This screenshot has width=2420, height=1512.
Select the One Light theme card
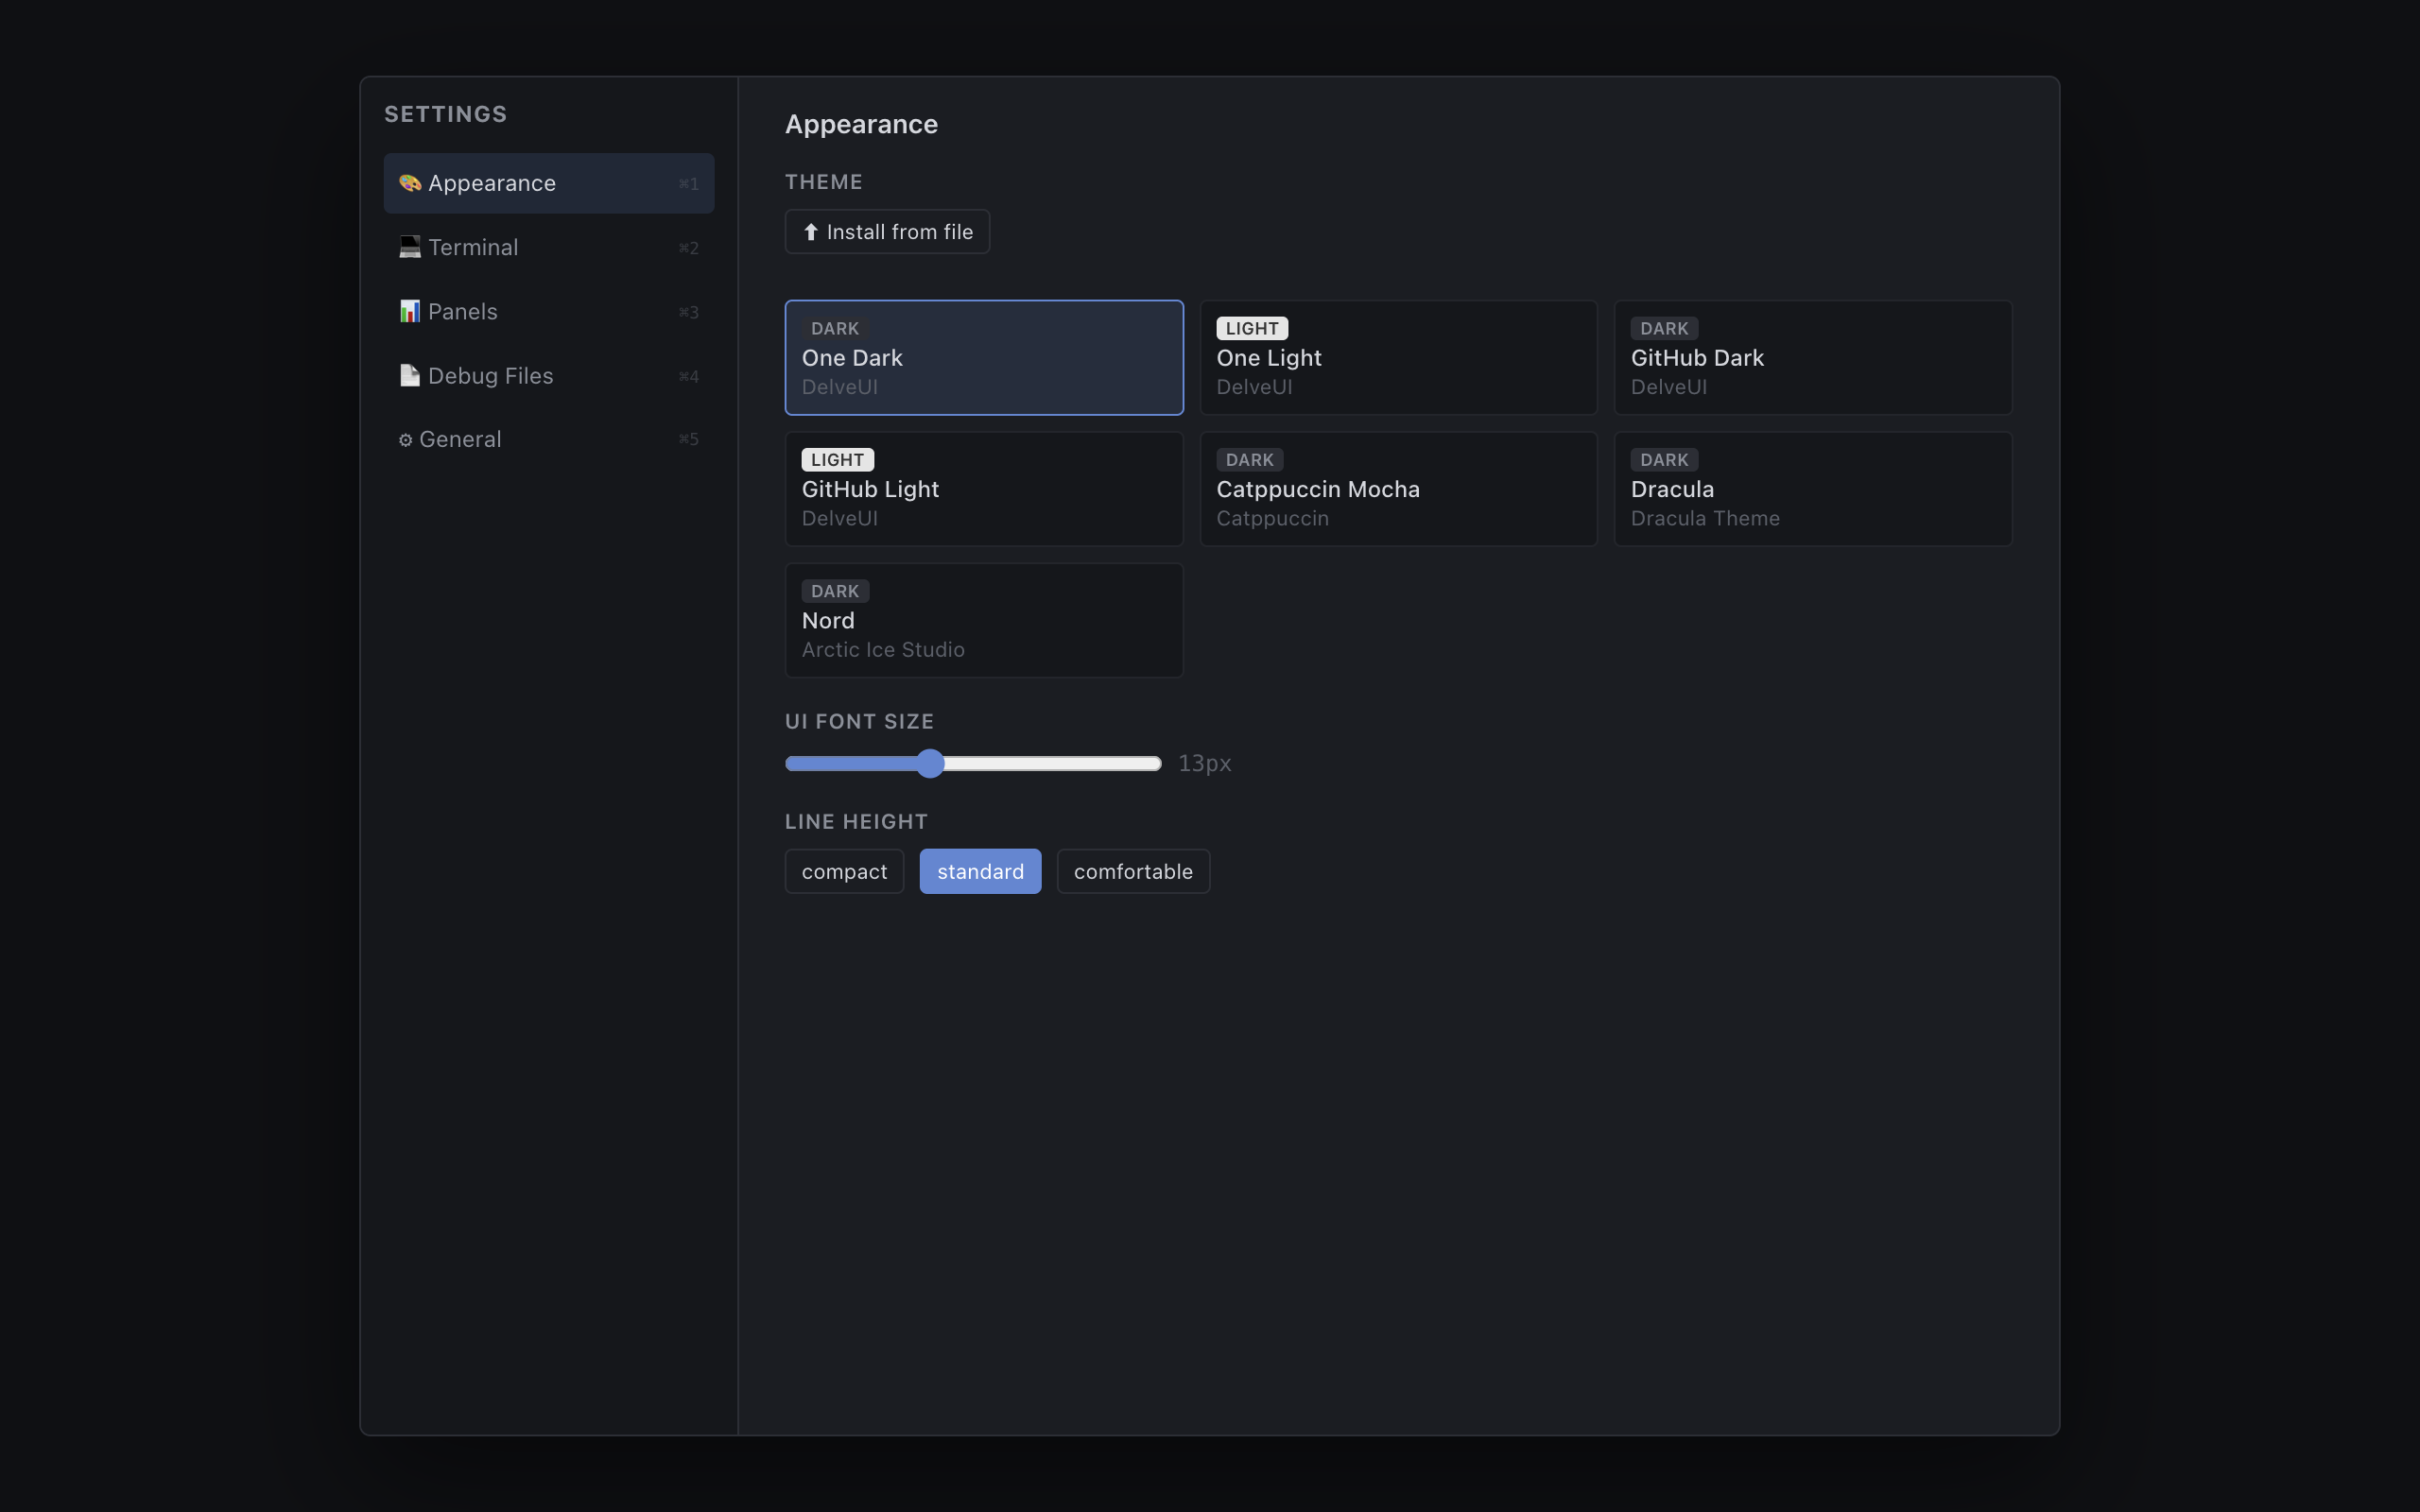1397,357
